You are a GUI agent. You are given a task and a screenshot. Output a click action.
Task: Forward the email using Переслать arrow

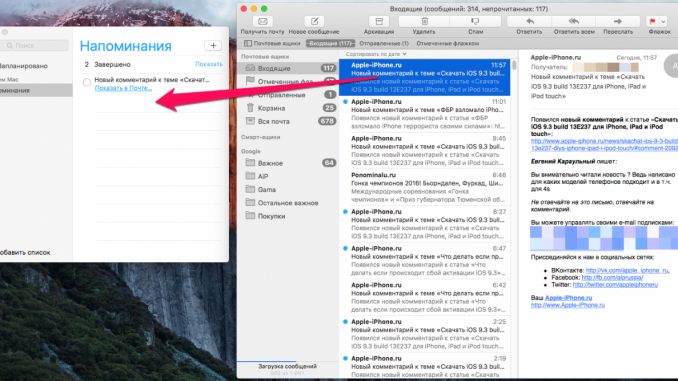(618, 21)
